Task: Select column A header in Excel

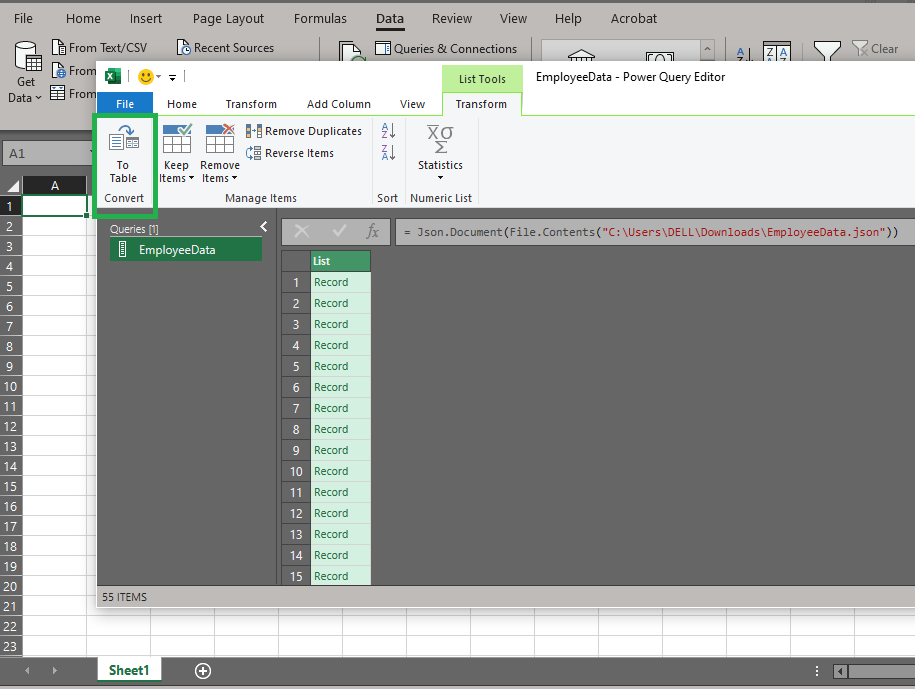Action: coord(54,186)
